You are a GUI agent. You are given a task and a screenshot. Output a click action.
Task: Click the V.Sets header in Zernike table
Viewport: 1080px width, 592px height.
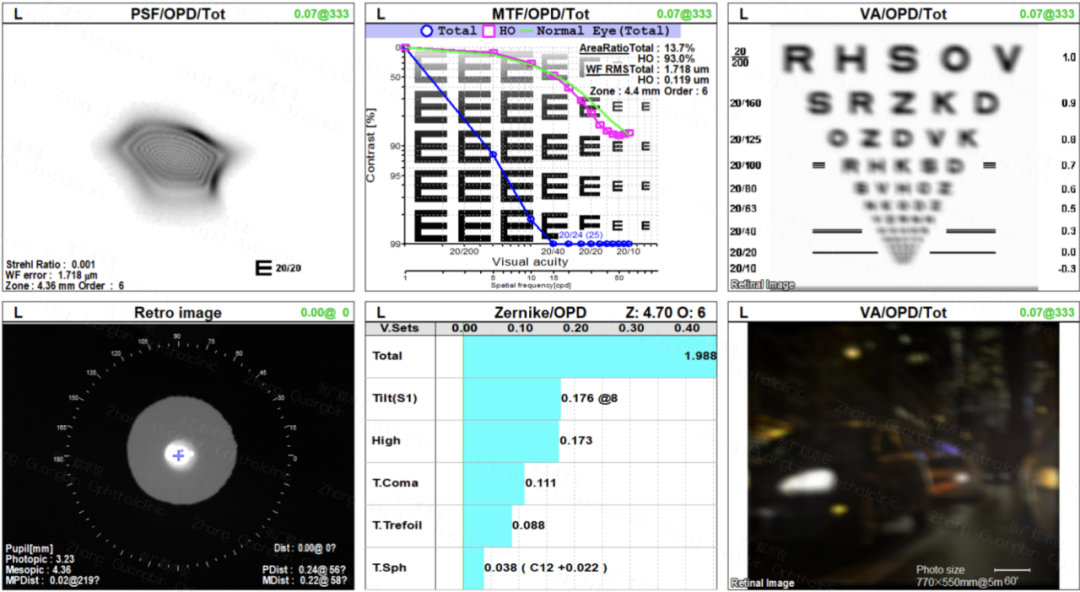pos(399,328)
